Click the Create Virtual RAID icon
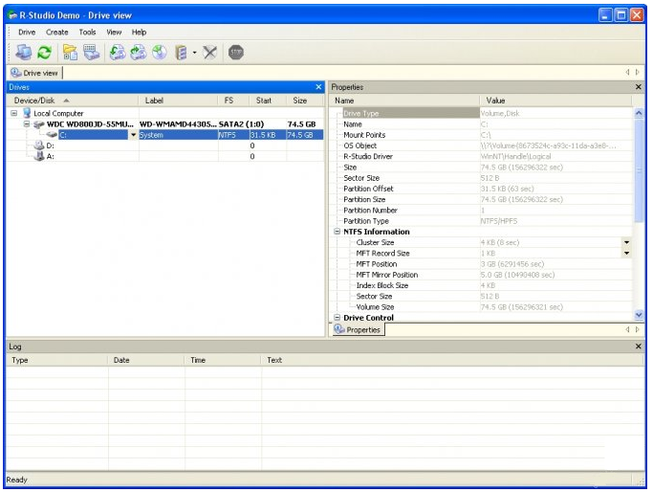The height and width of the screenshot is (492, 653). coord(181,52)
